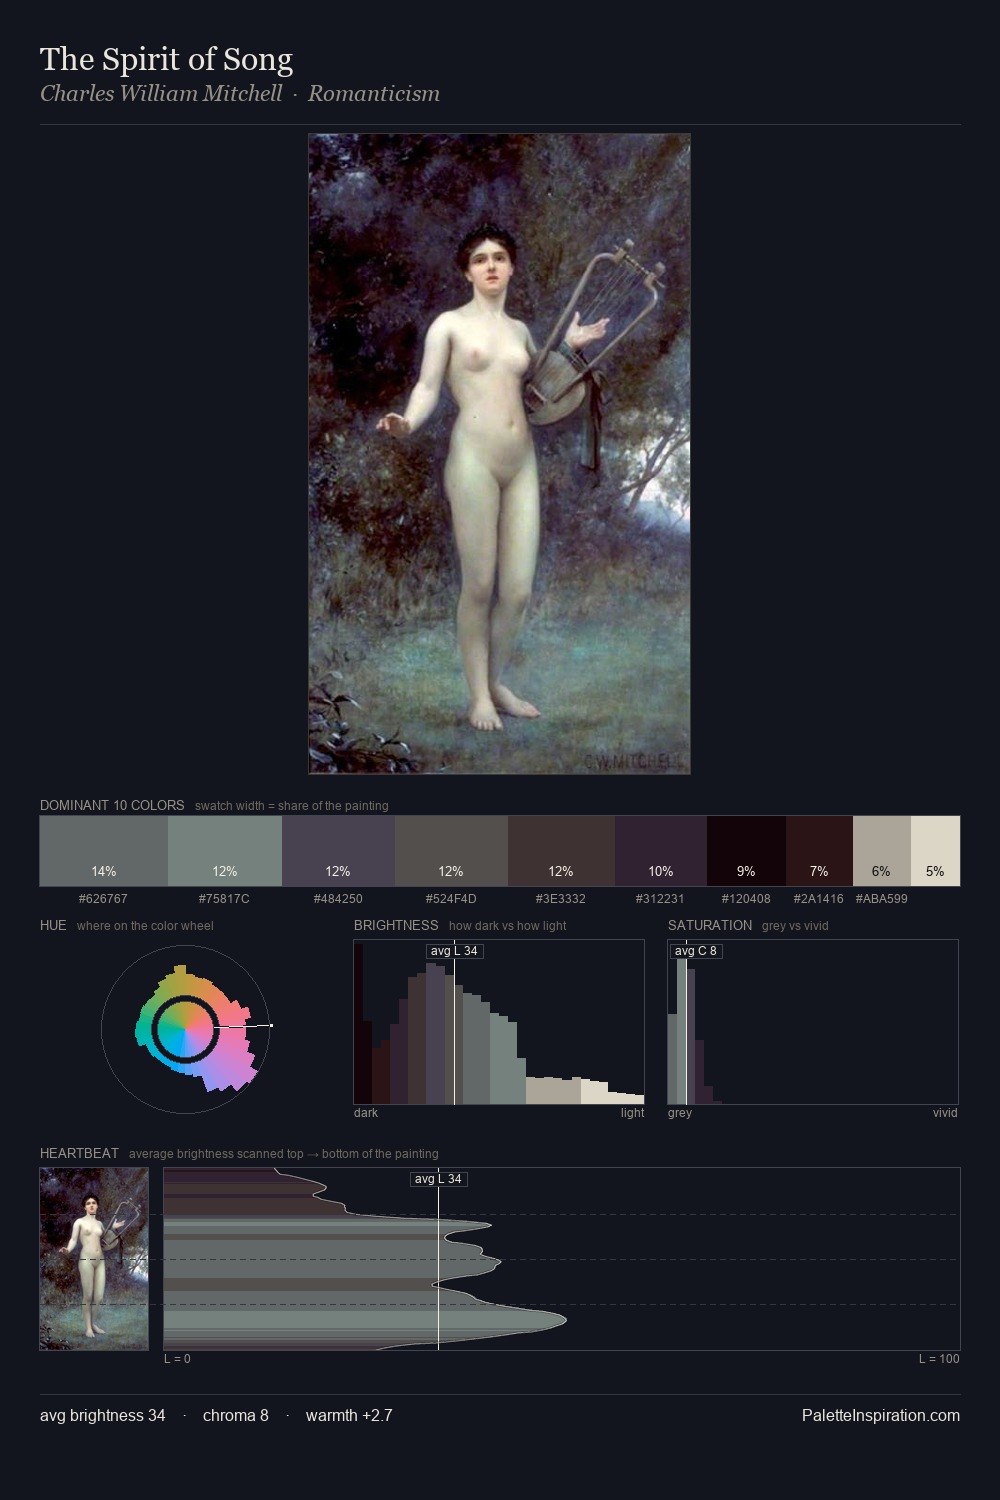Click the hex code #626767 label
The height and width of the screenshot is (1500, 1000).
point(103,899)
